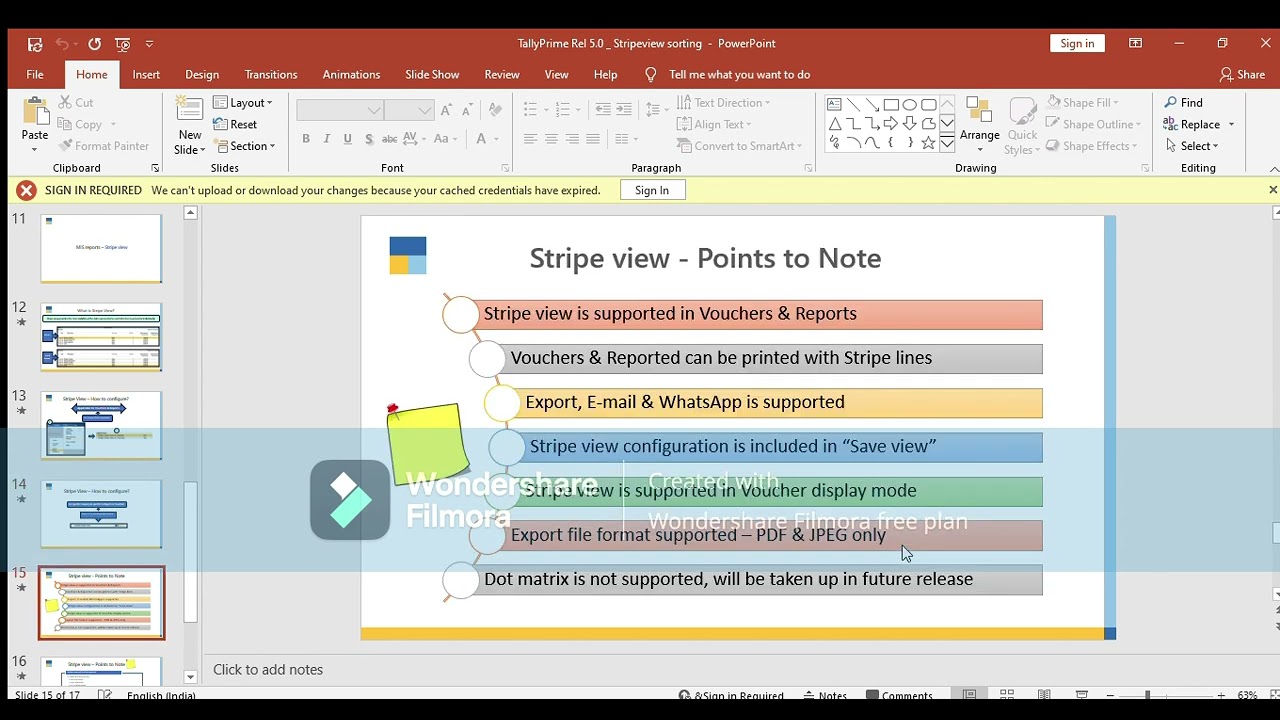1280x720 pixels.
Task: Click Replace in Editing group
Action: (x=1198, y=124)
